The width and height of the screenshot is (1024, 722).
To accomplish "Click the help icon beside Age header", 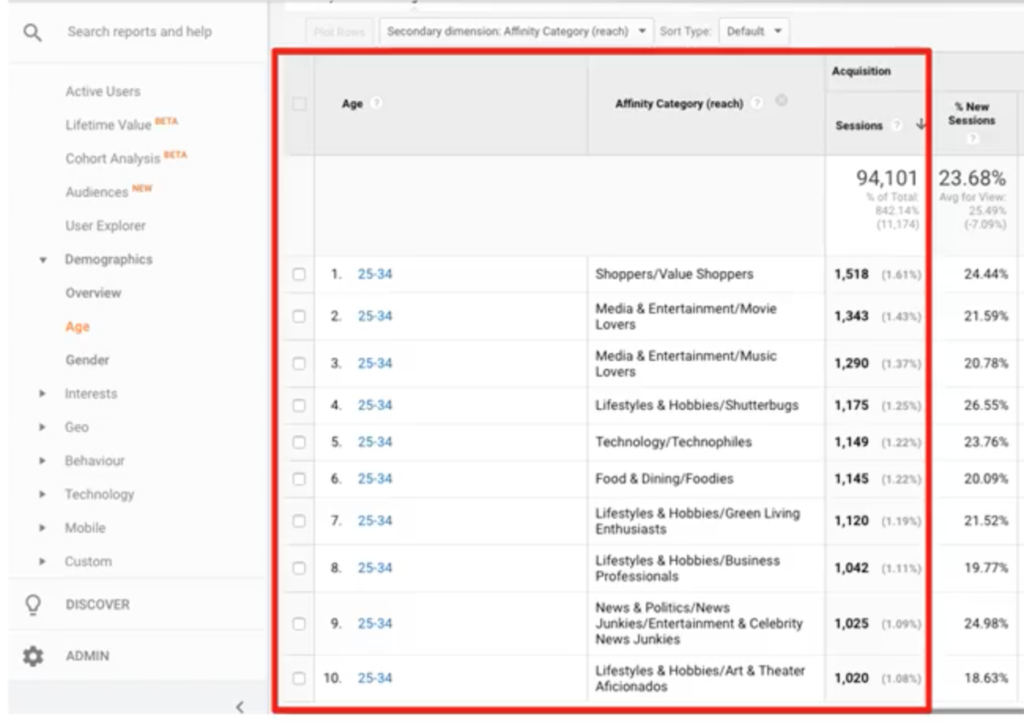I will pyautogui.click(x=377, y=103).
